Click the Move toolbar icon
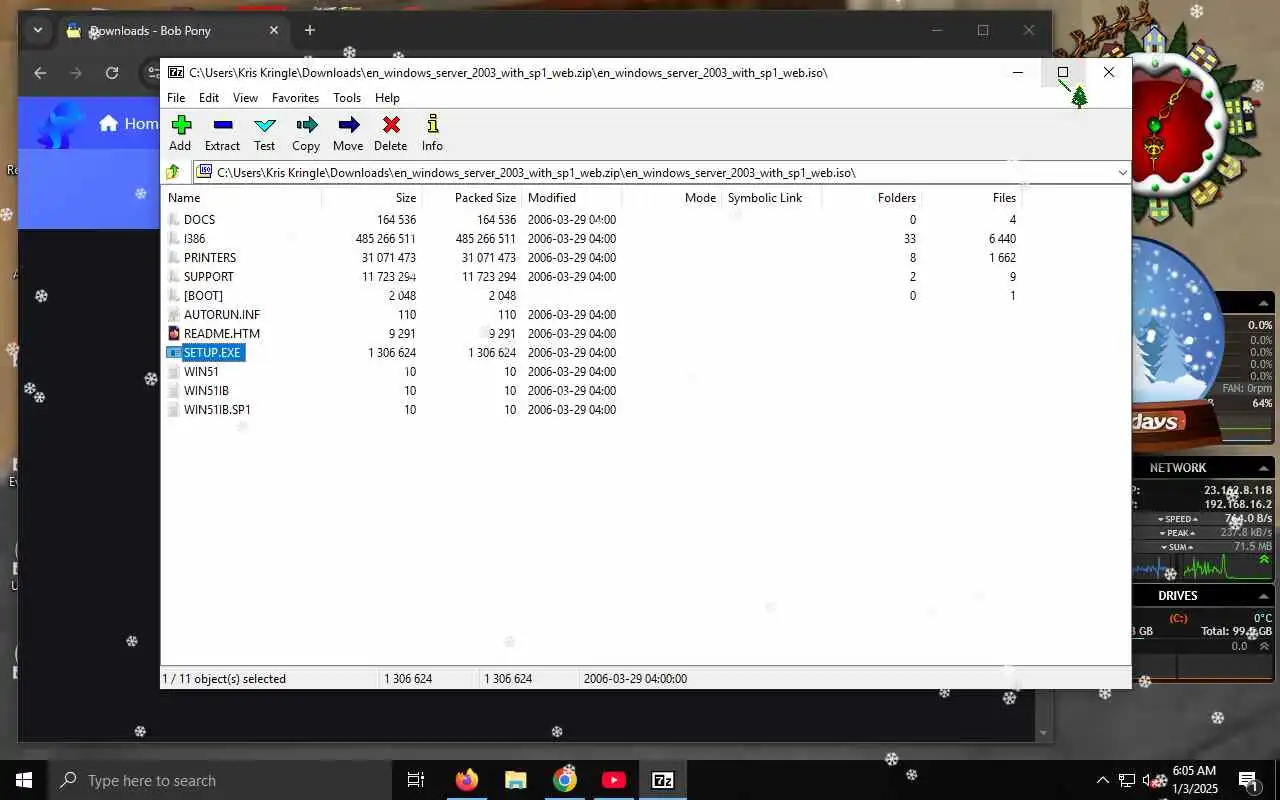Viewport: 1280px width, 800px height. (348, 133)
